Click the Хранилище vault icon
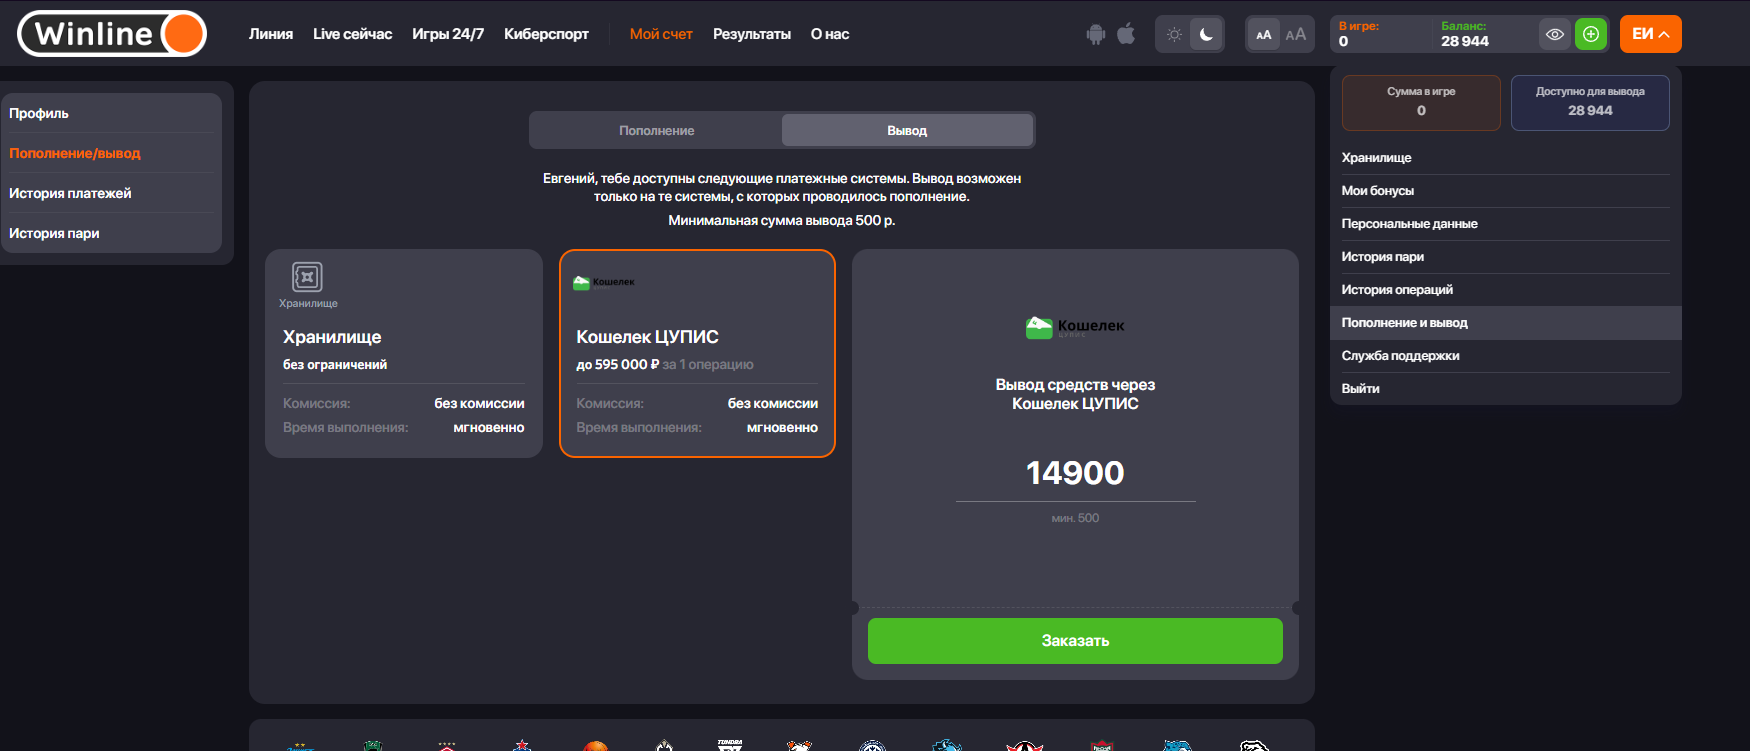 (x=307, y=277)
